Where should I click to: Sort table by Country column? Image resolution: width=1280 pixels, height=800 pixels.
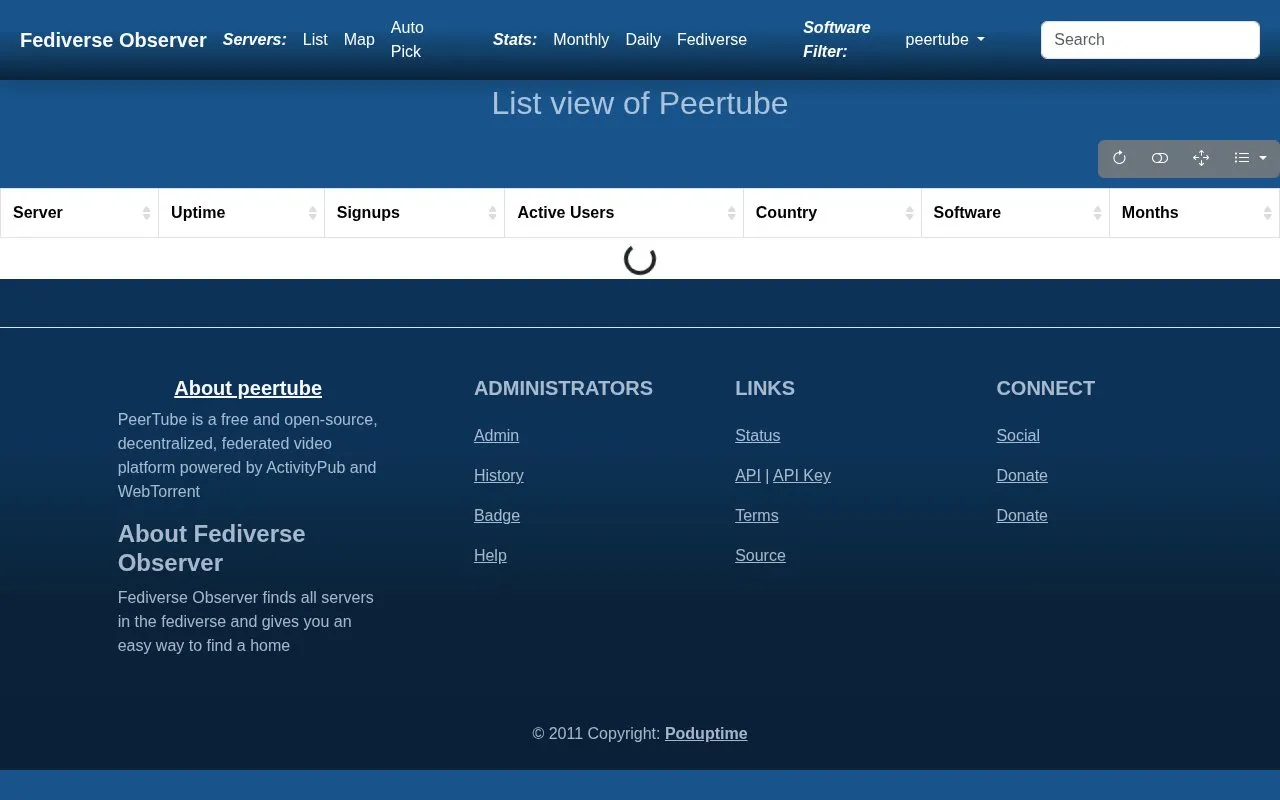click(x=832, y=213)
